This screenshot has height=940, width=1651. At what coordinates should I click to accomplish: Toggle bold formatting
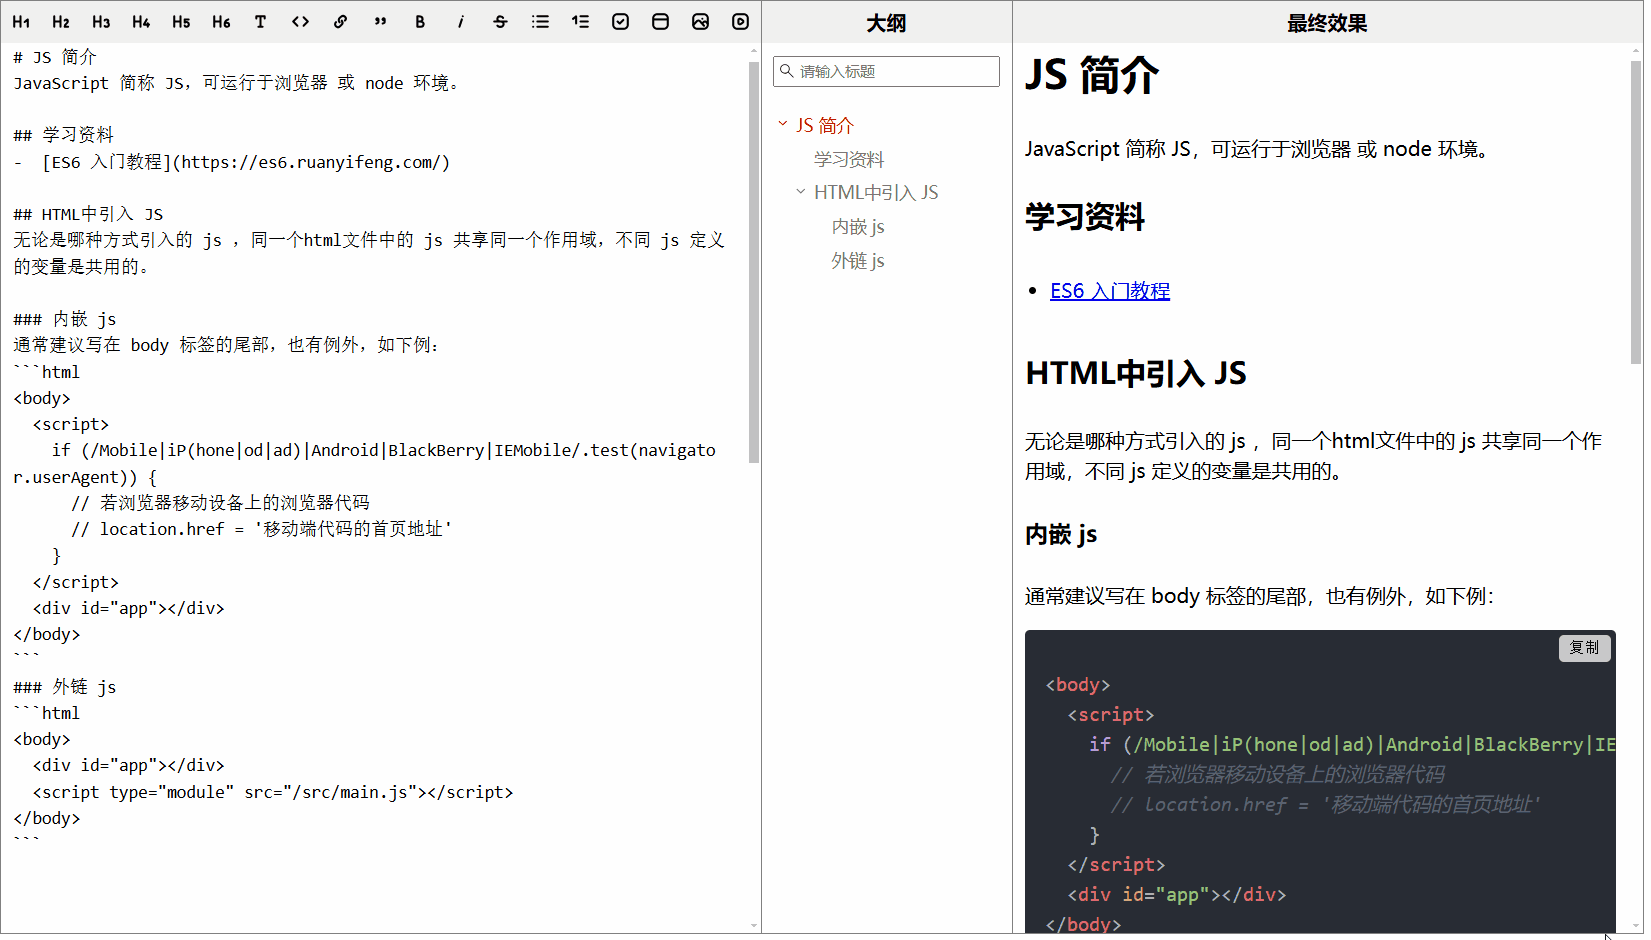(x=420, y=22)
